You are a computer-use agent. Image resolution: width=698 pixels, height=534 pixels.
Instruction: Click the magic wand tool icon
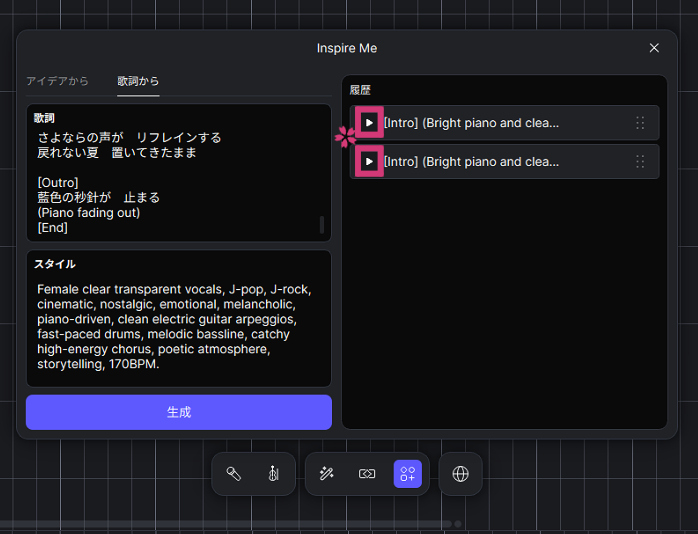pos(326,474)
